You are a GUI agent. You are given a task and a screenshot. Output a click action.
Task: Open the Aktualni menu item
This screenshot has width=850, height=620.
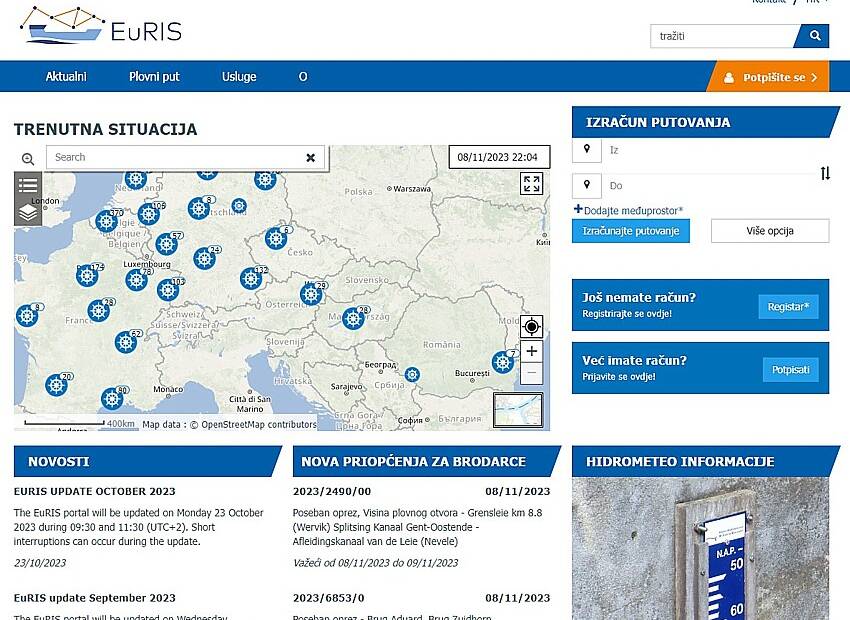pos(66,77)
